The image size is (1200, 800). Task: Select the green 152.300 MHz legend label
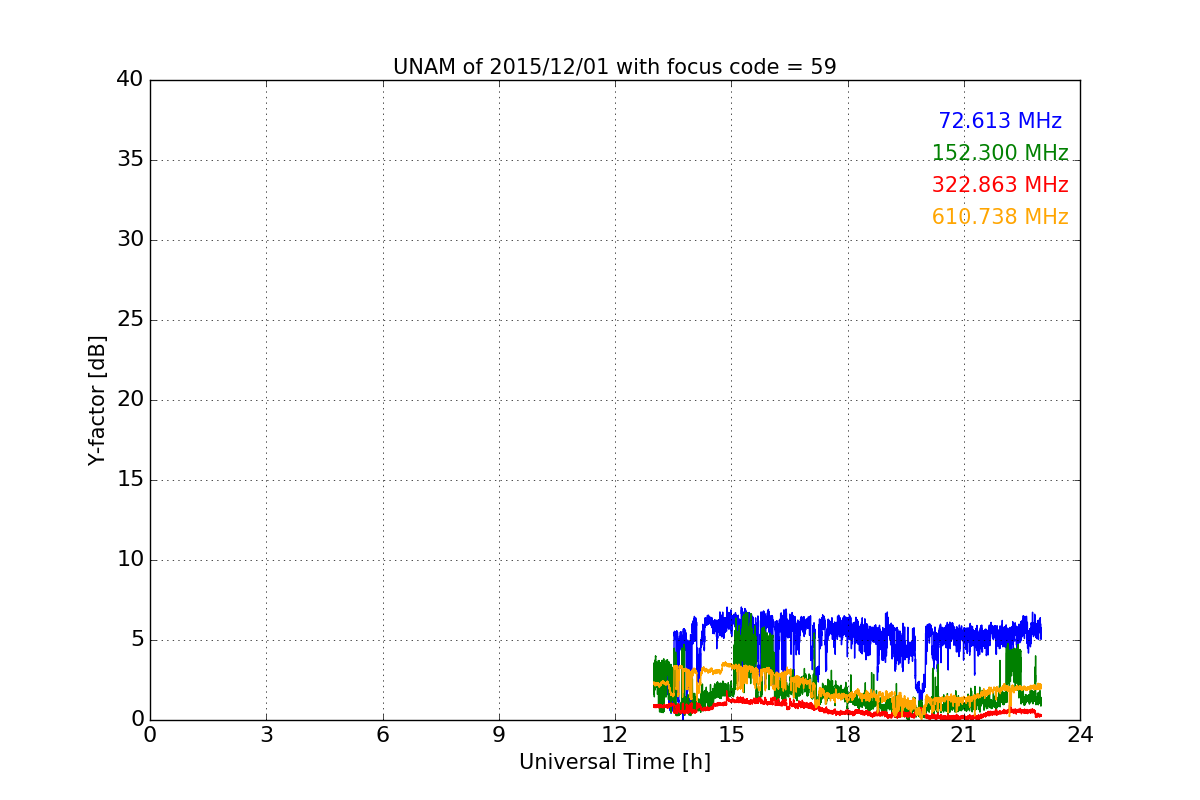click(x=1000, y=153)
